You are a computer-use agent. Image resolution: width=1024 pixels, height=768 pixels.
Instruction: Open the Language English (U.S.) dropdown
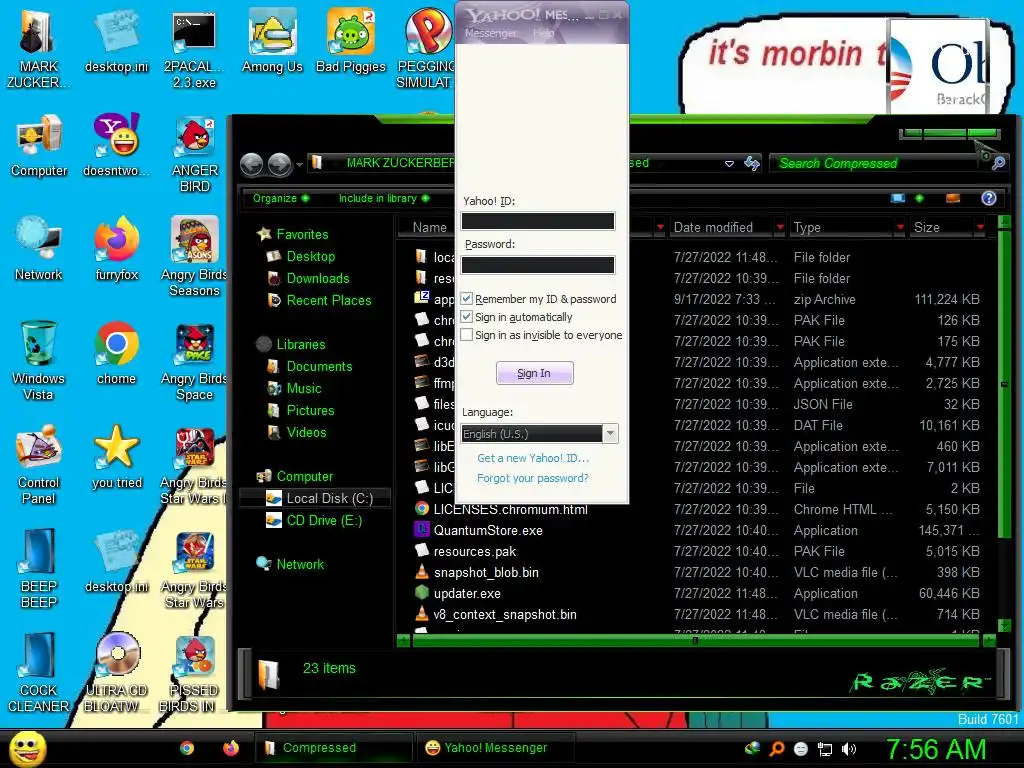click(x=539, y=434)
